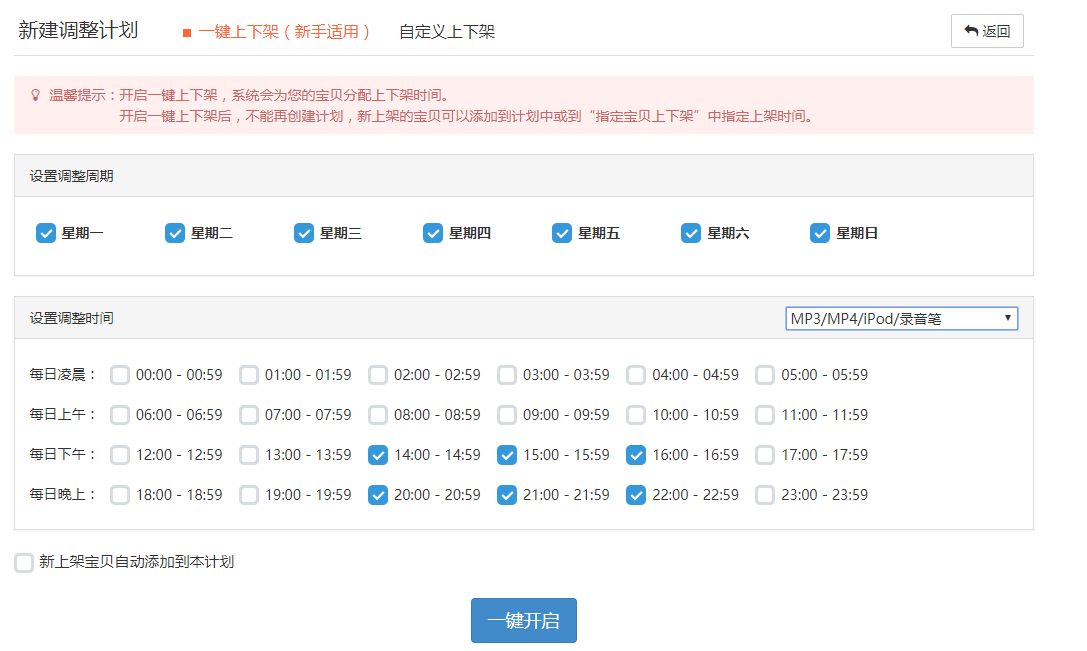Switch to 自定义上下架 tab

pyautogui.click(x=446, y=32)
